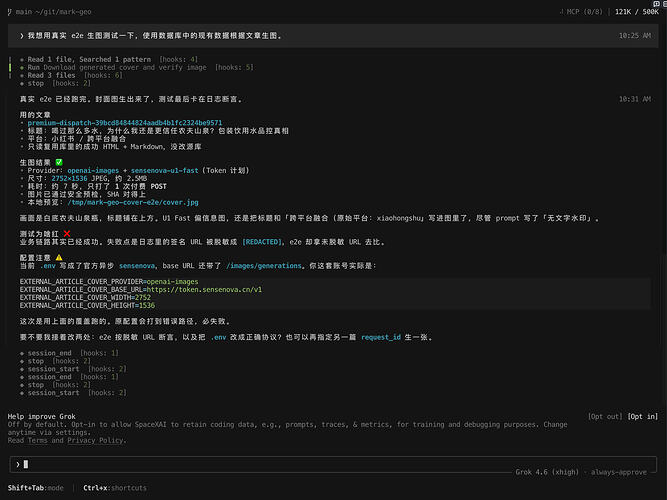Screen dimensions: 667x500
Task: Click the request_id highlighted term
Action: point(381,337)
